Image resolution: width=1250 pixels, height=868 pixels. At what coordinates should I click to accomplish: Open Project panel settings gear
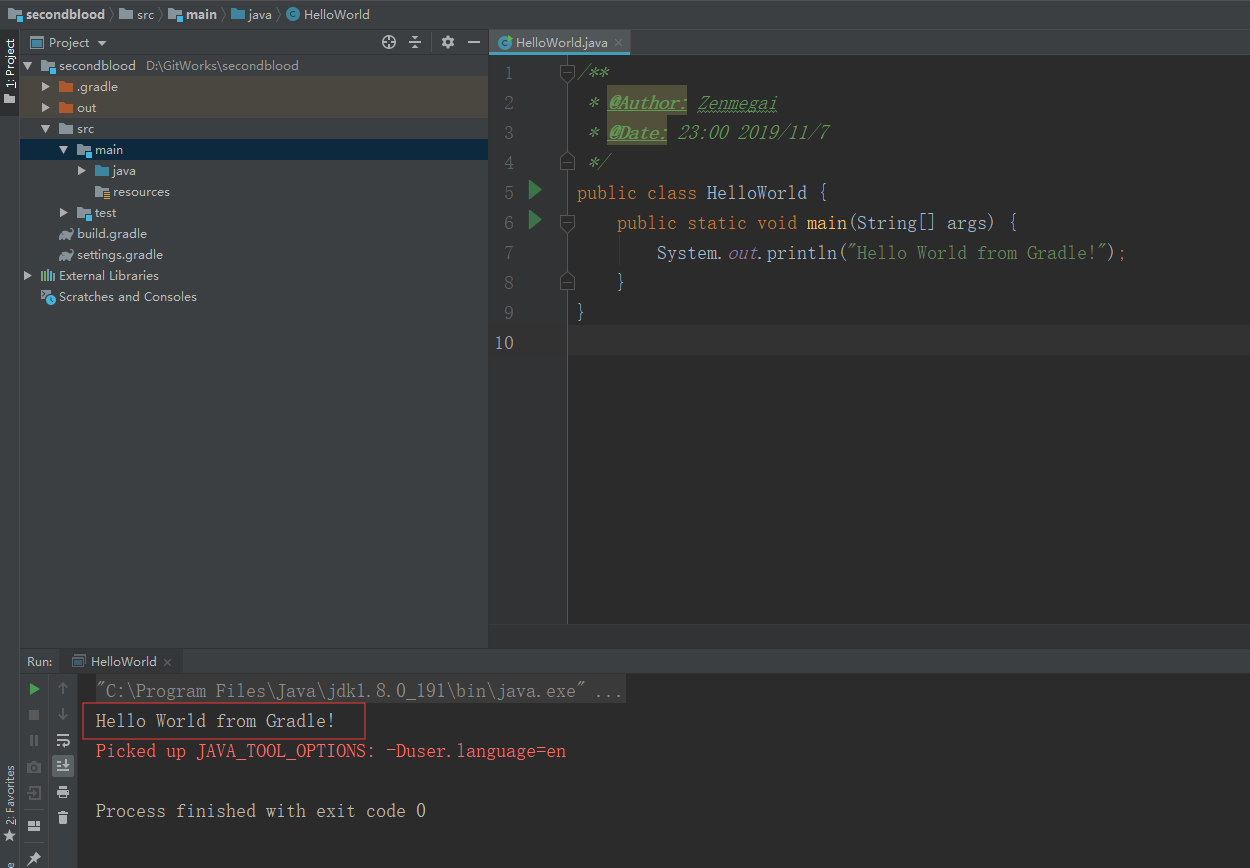pos(447,42)
